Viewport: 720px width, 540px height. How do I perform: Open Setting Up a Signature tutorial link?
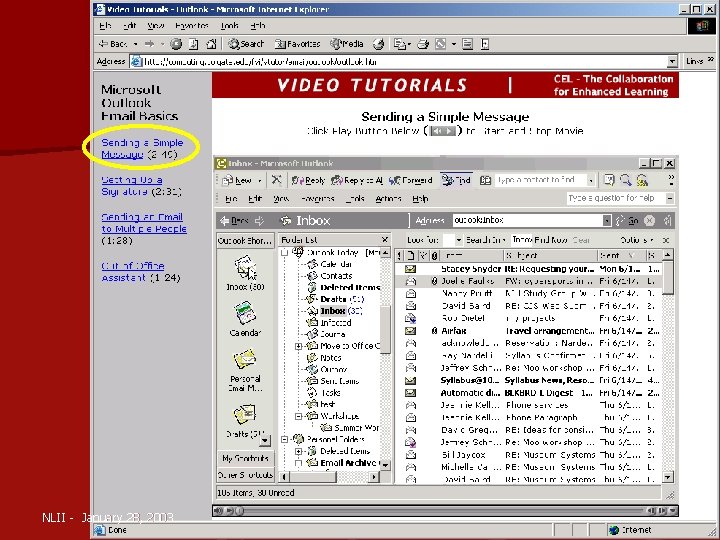132,186
